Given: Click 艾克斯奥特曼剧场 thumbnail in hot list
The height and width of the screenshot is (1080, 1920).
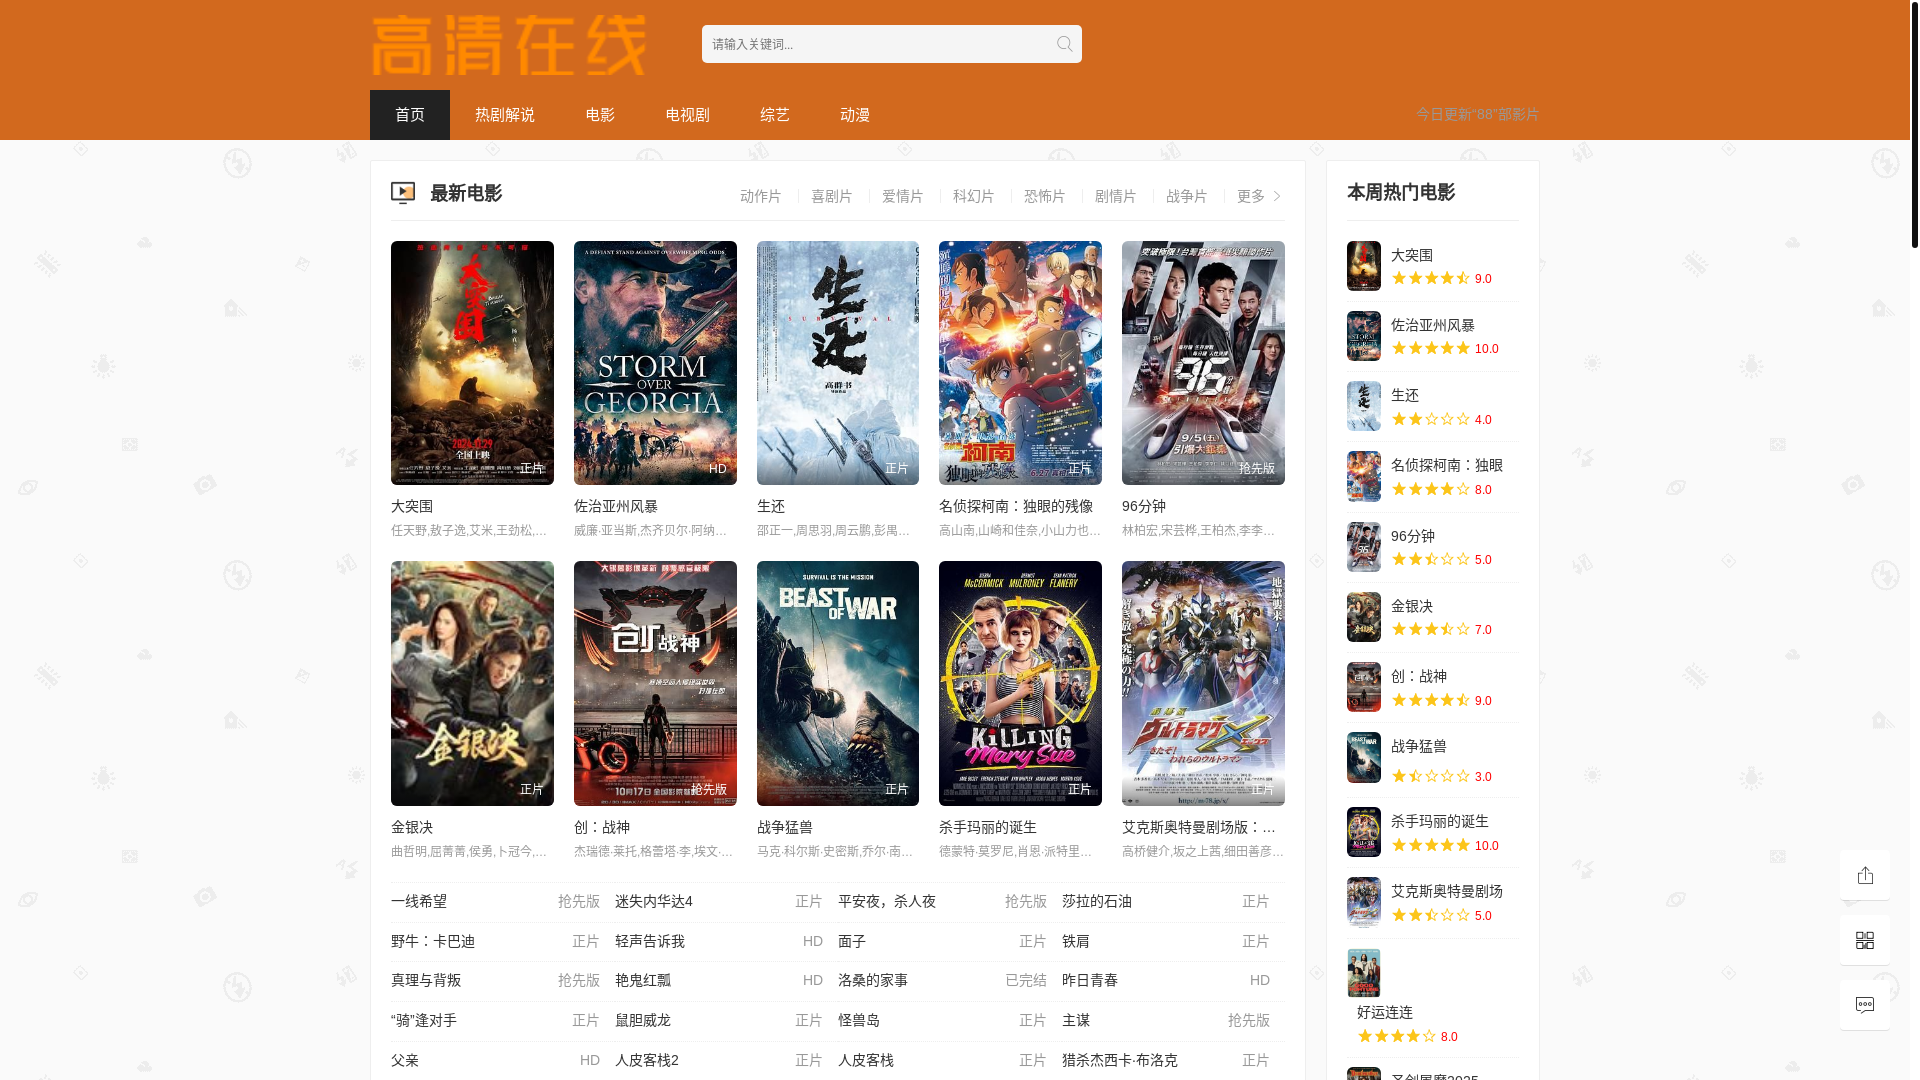Looking at the screenshot, I should coord(1364,902).
